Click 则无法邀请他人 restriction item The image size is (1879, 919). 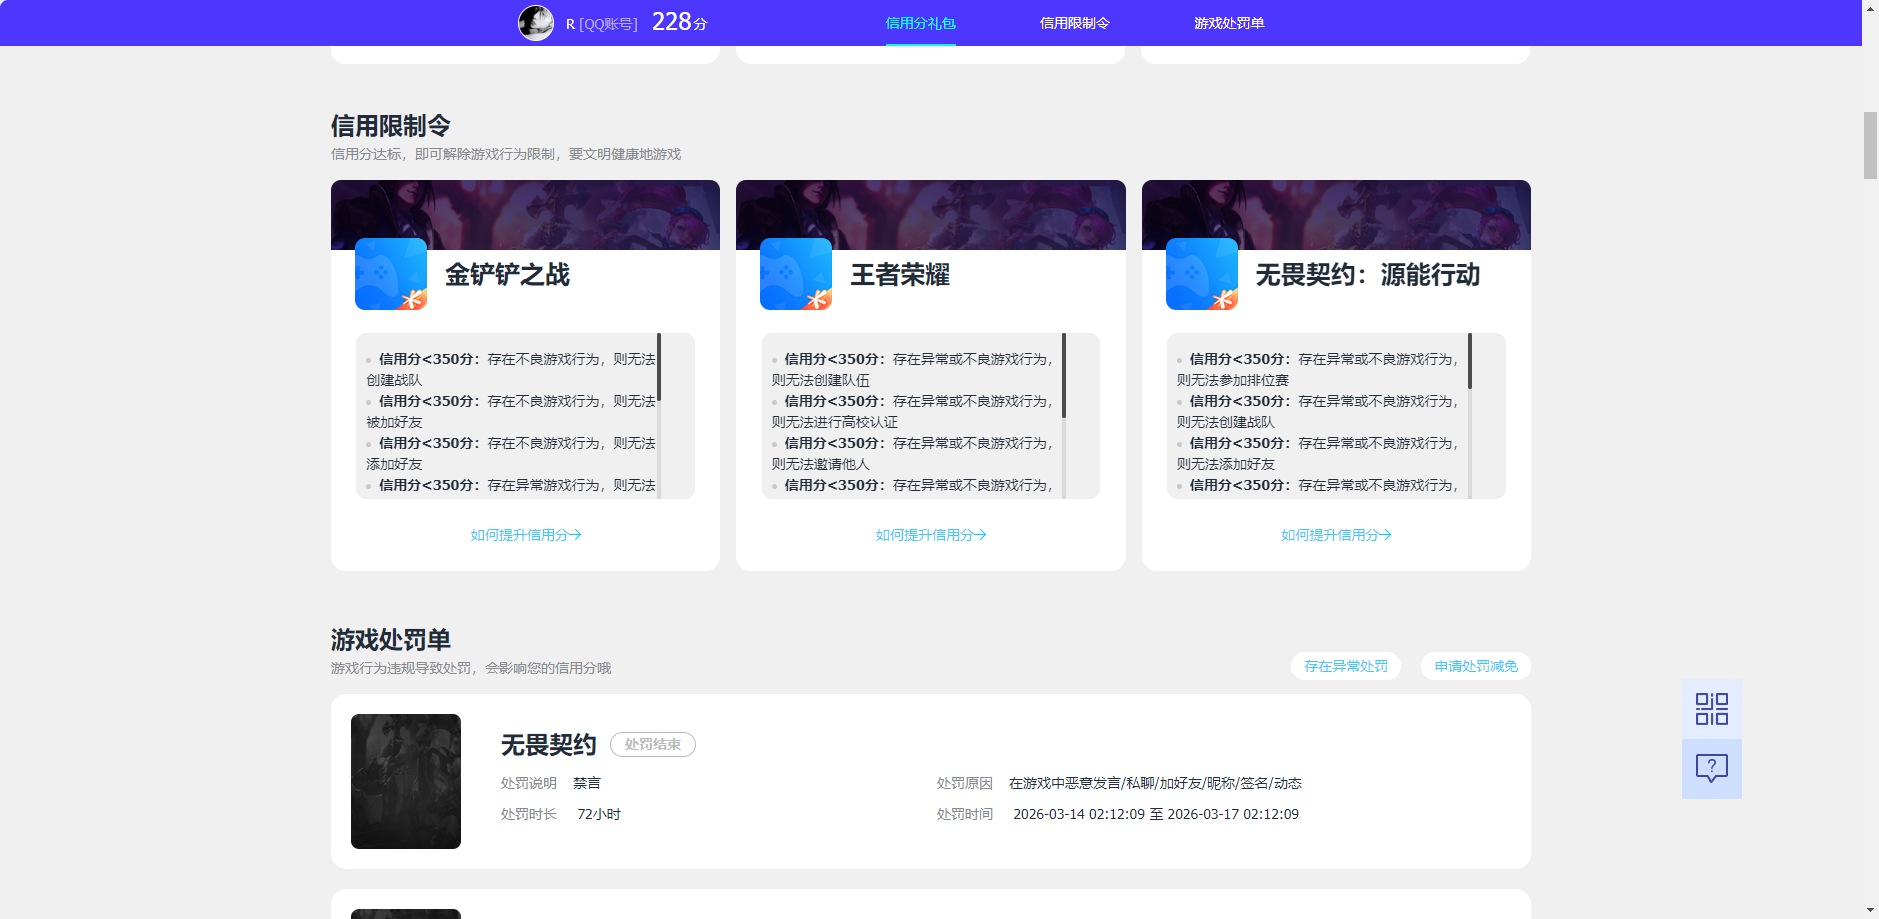pos(821,464)
